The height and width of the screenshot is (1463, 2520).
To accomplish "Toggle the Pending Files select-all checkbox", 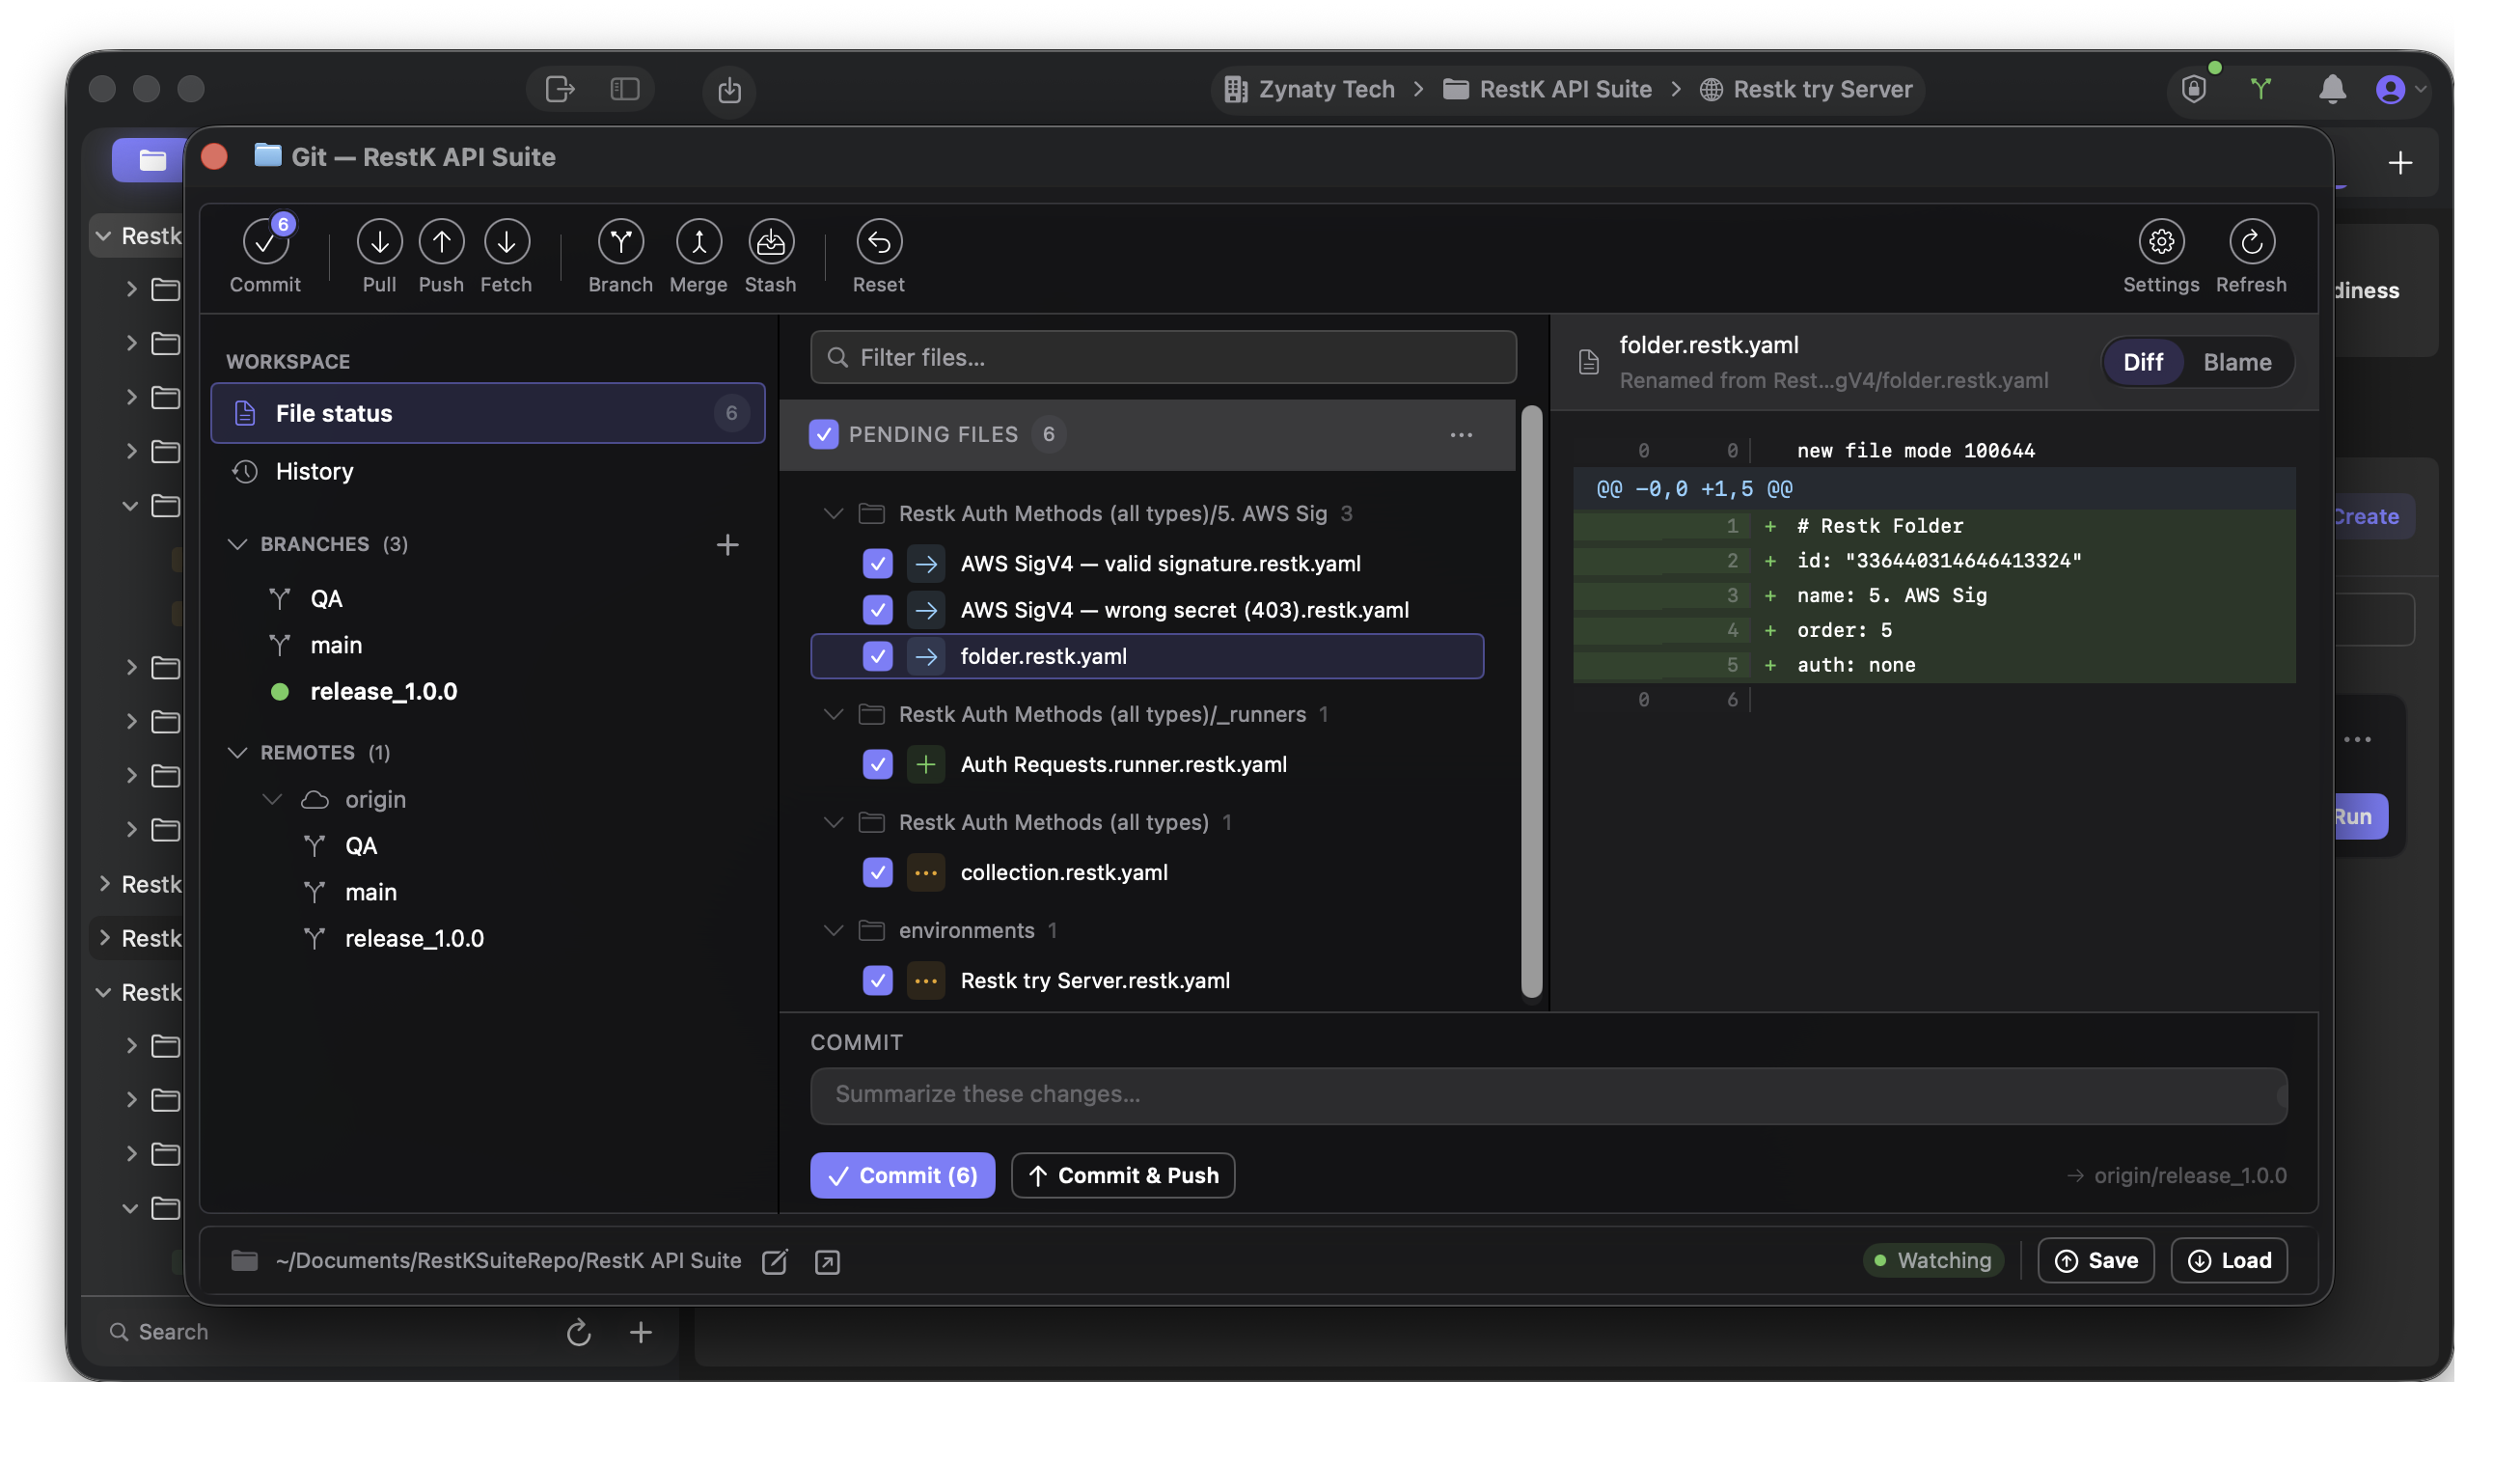I will pyautogui.click(x=823, y=434).
